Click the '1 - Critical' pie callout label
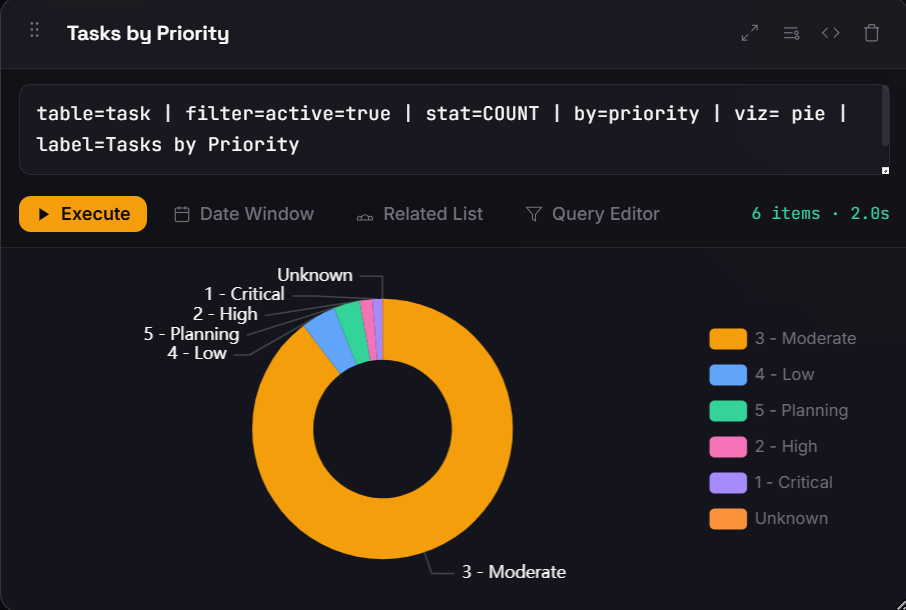 pos(244,294)
